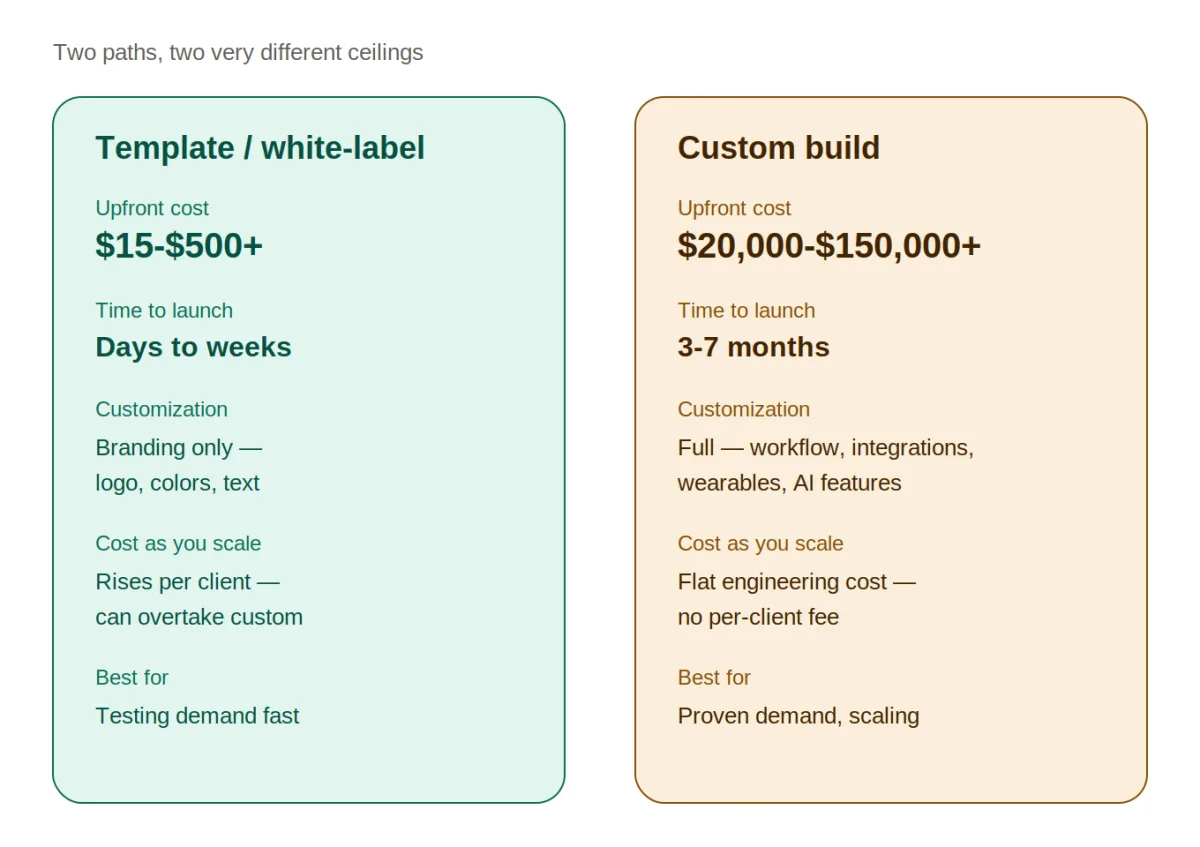1200x847 pixels.
Task: Click the 'Two paths, two very different ceilings' heading
Action: [x=238, y=52]
